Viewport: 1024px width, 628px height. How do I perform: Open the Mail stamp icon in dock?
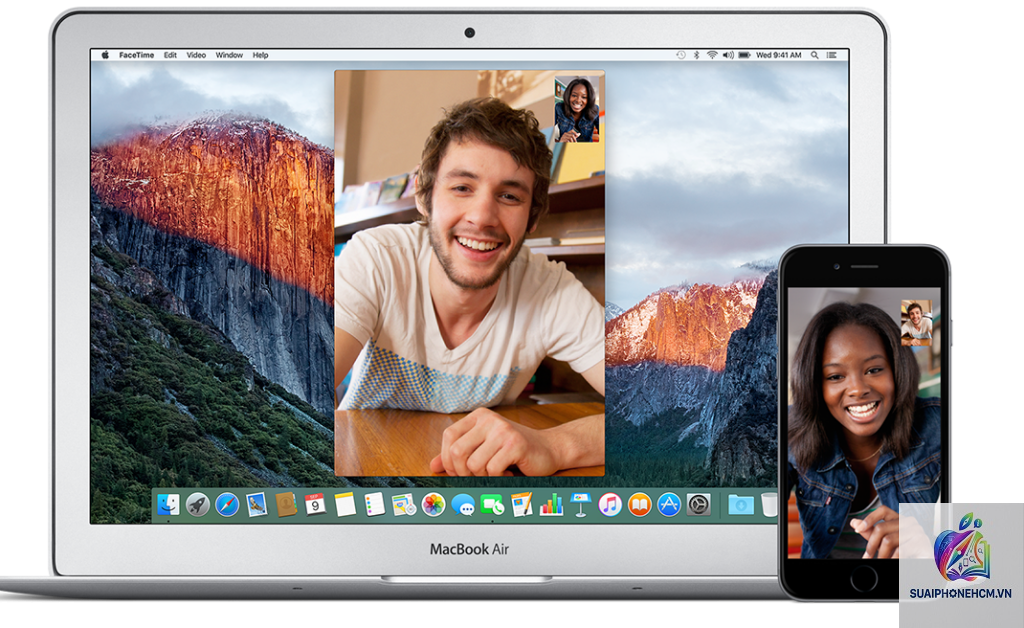point(257,505)
